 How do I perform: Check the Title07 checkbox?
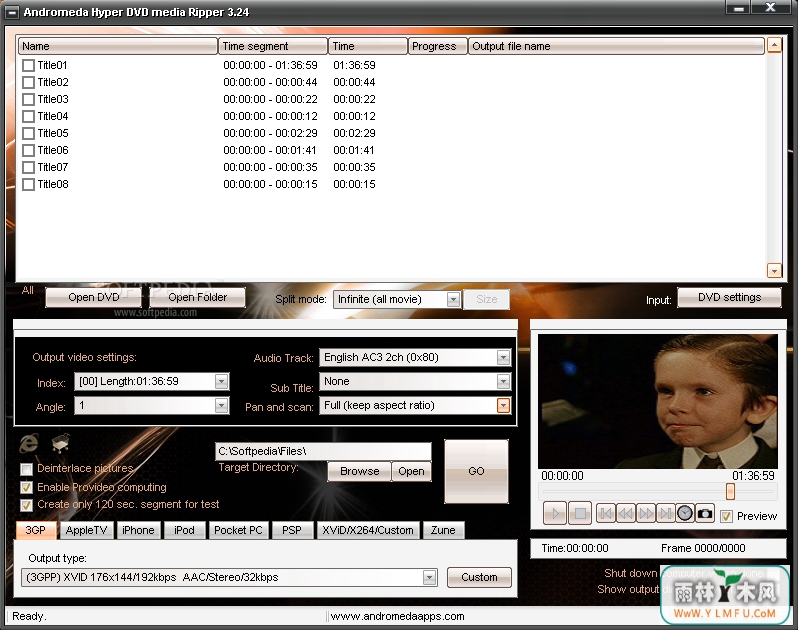click(x=28, y=167)
